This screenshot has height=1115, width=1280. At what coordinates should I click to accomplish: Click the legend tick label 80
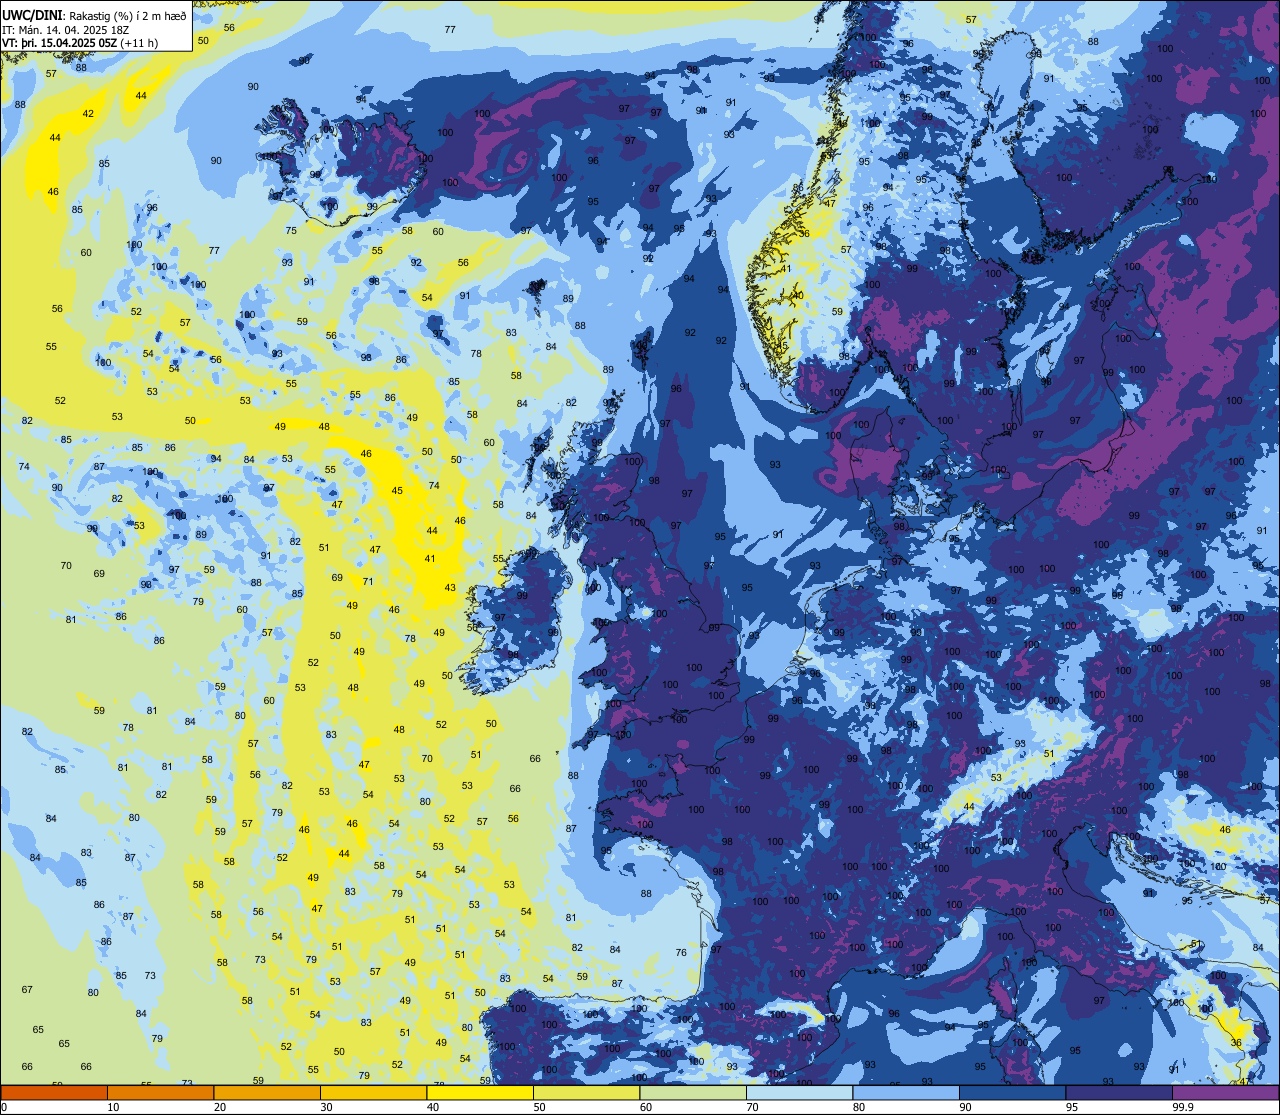pos(859,1107)
